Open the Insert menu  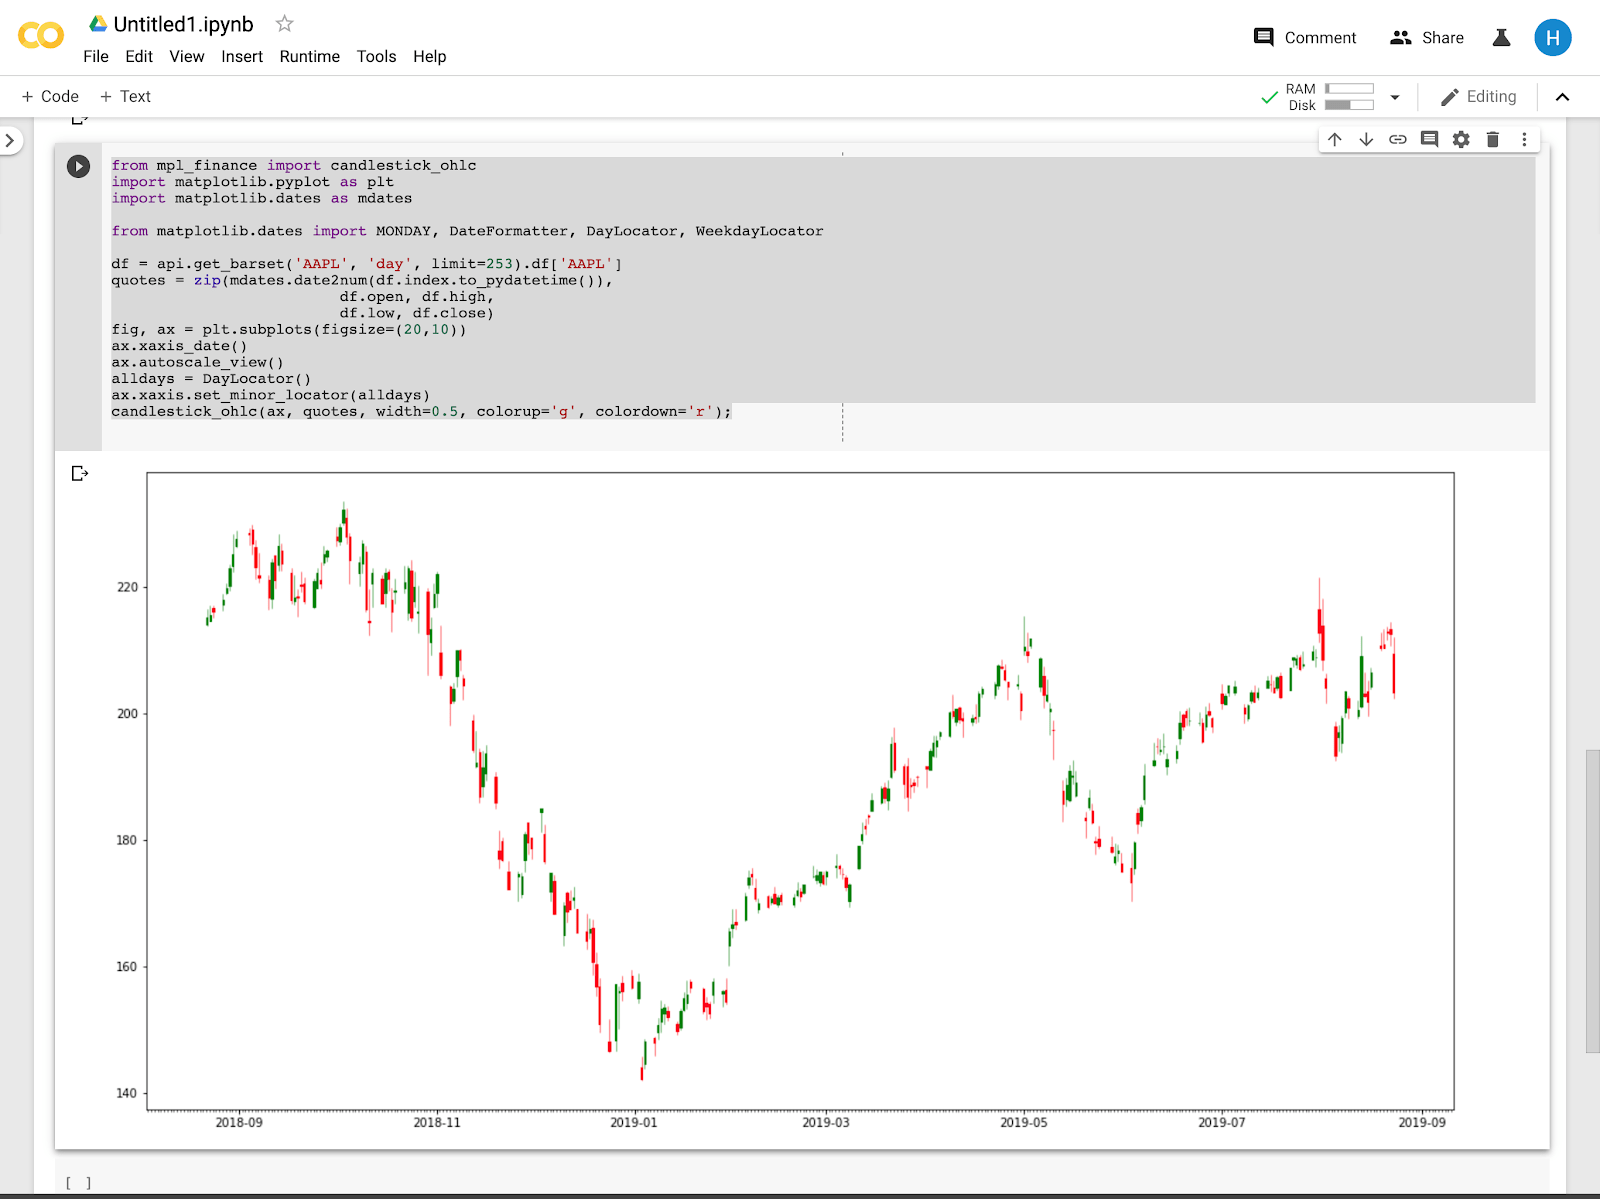pos(242,56)
